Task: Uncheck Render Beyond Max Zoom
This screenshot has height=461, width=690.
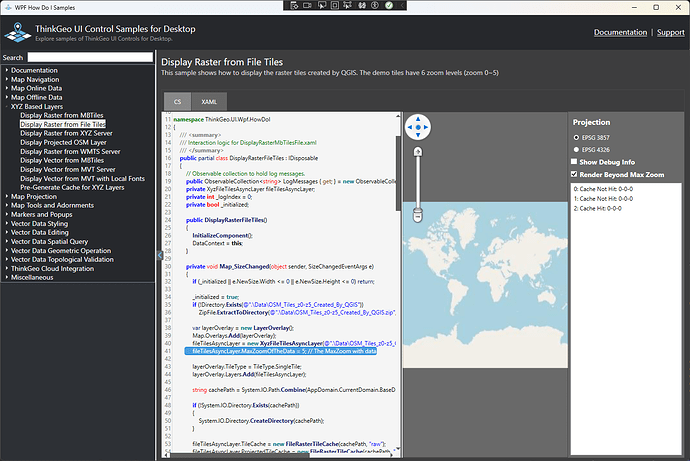Action: pos(574,174)
